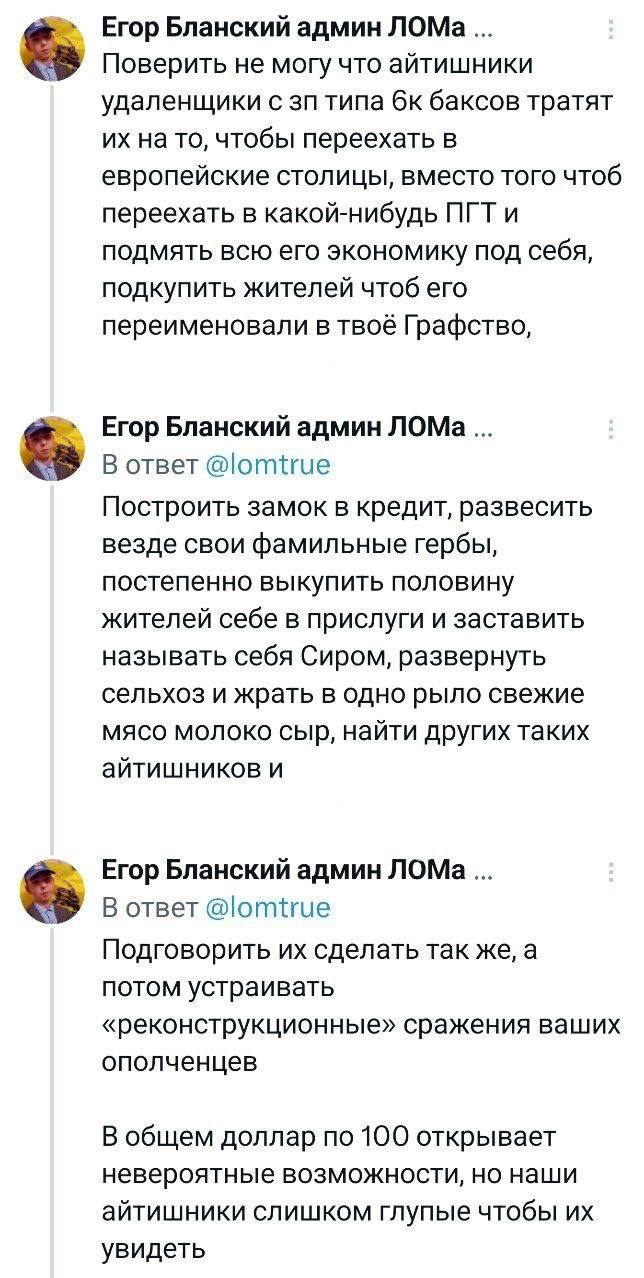Screen dimensions: 644x1278
Task: Click truncated name ellipsis on 'Построить замок' reply
Action: [482, 433]
